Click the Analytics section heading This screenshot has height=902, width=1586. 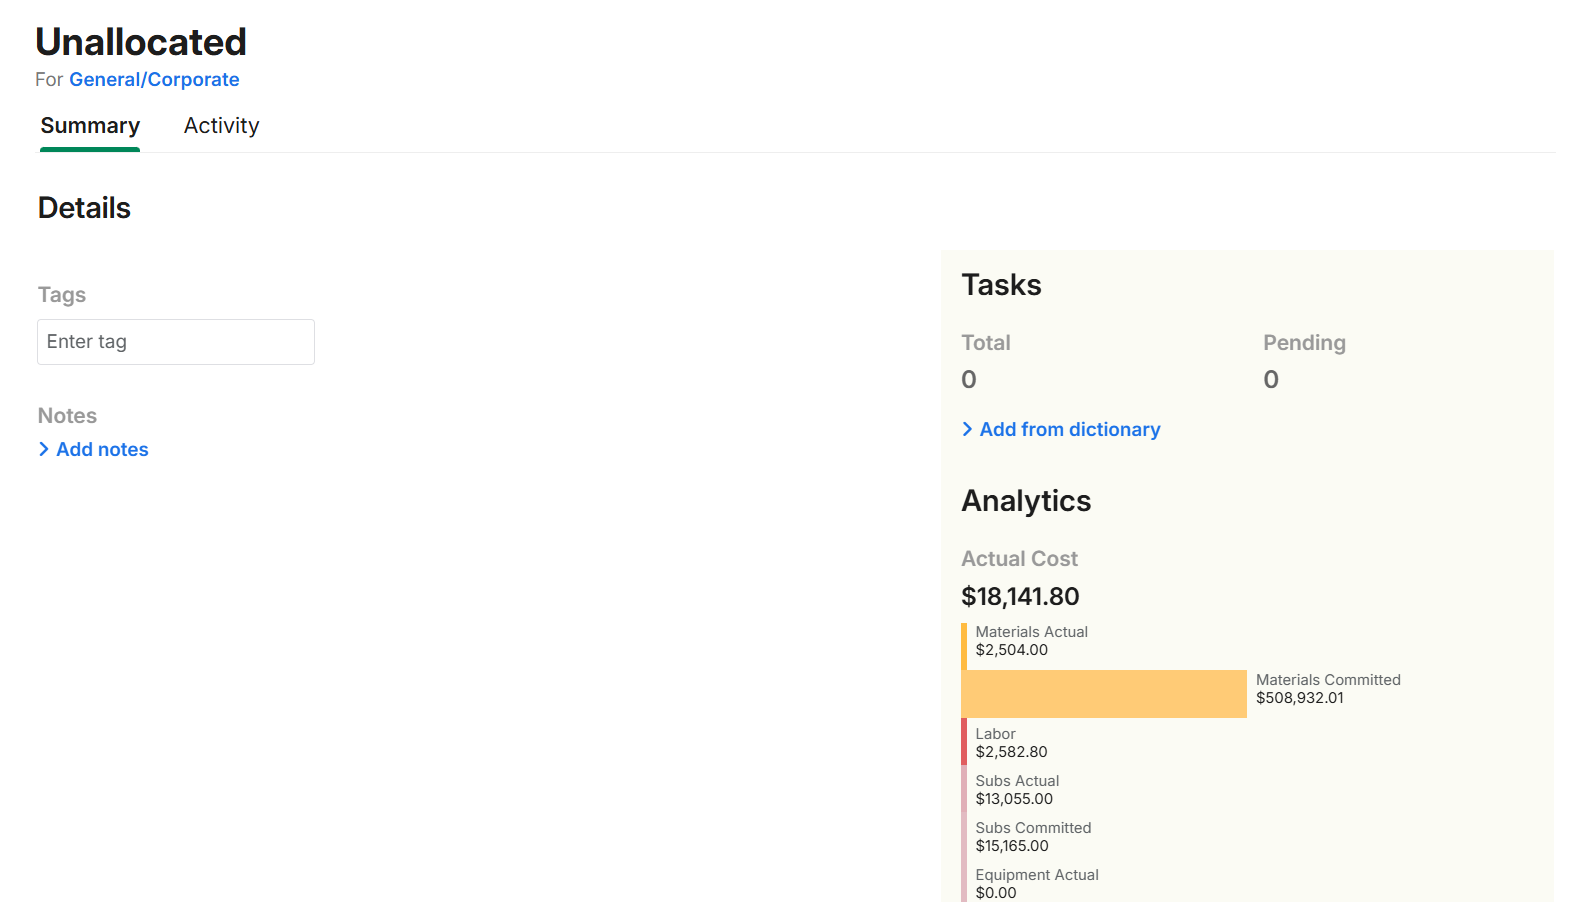click(x=1026, y=501)
